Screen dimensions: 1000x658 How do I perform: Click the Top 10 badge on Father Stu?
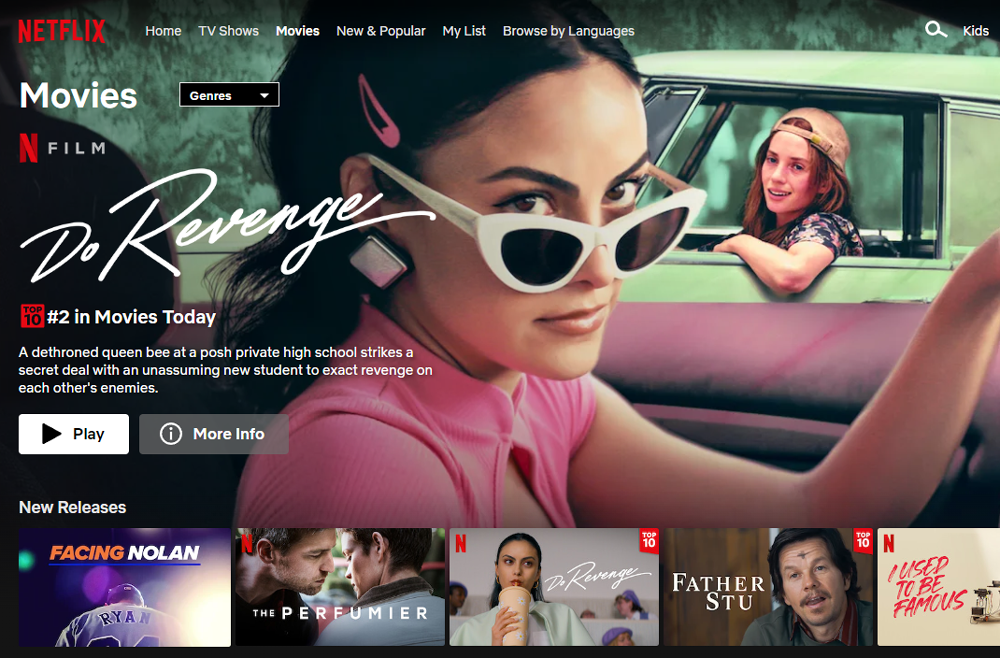pos(863,540)
